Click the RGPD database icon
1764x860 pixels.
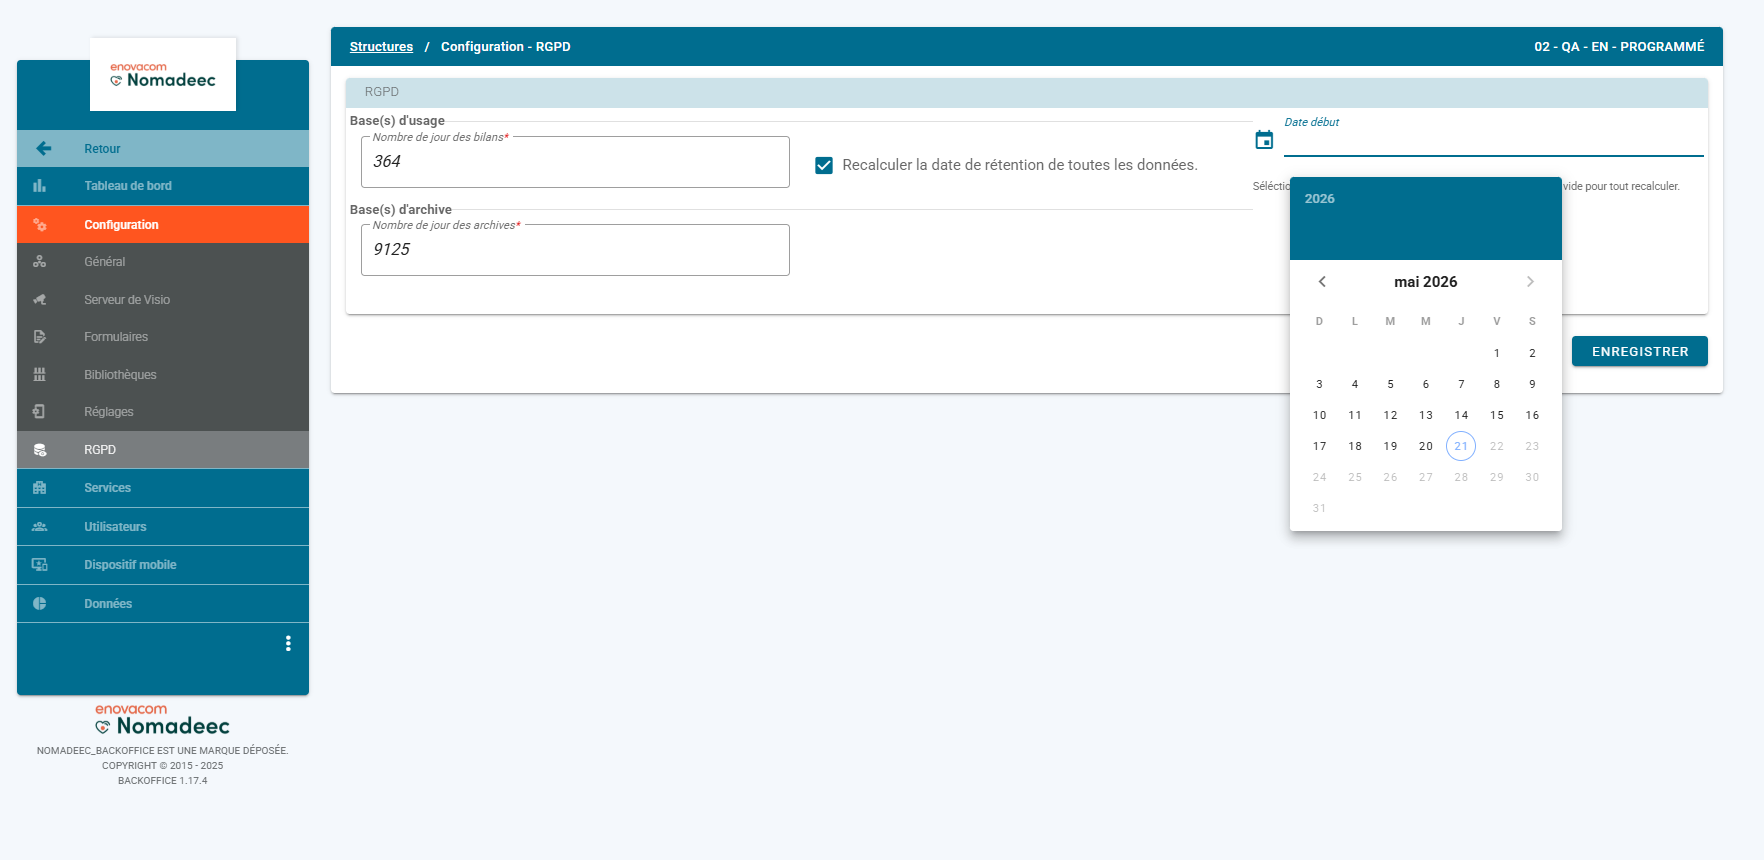click(x=40, y=450)
